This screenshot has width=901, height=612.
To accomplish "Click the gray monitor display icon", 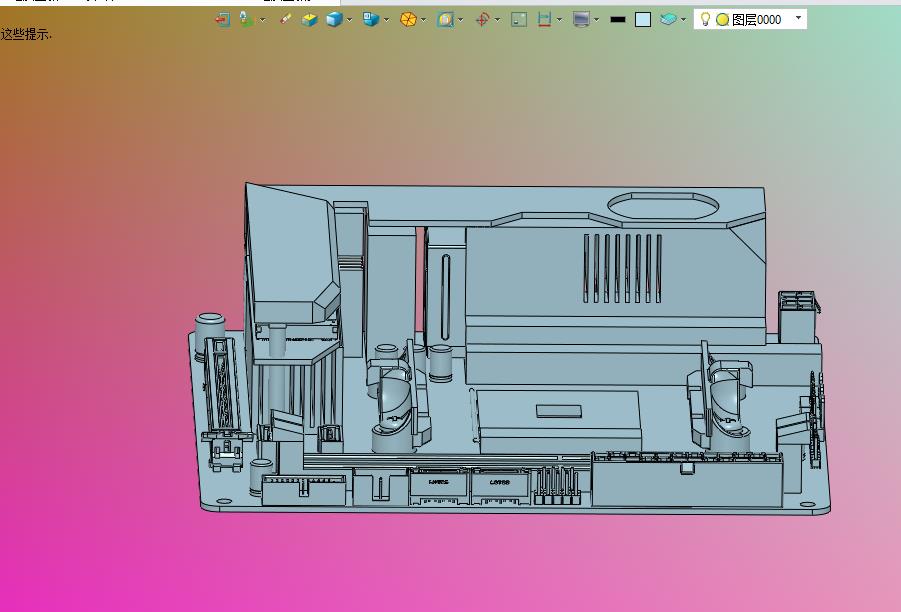I will click(582, 20).
